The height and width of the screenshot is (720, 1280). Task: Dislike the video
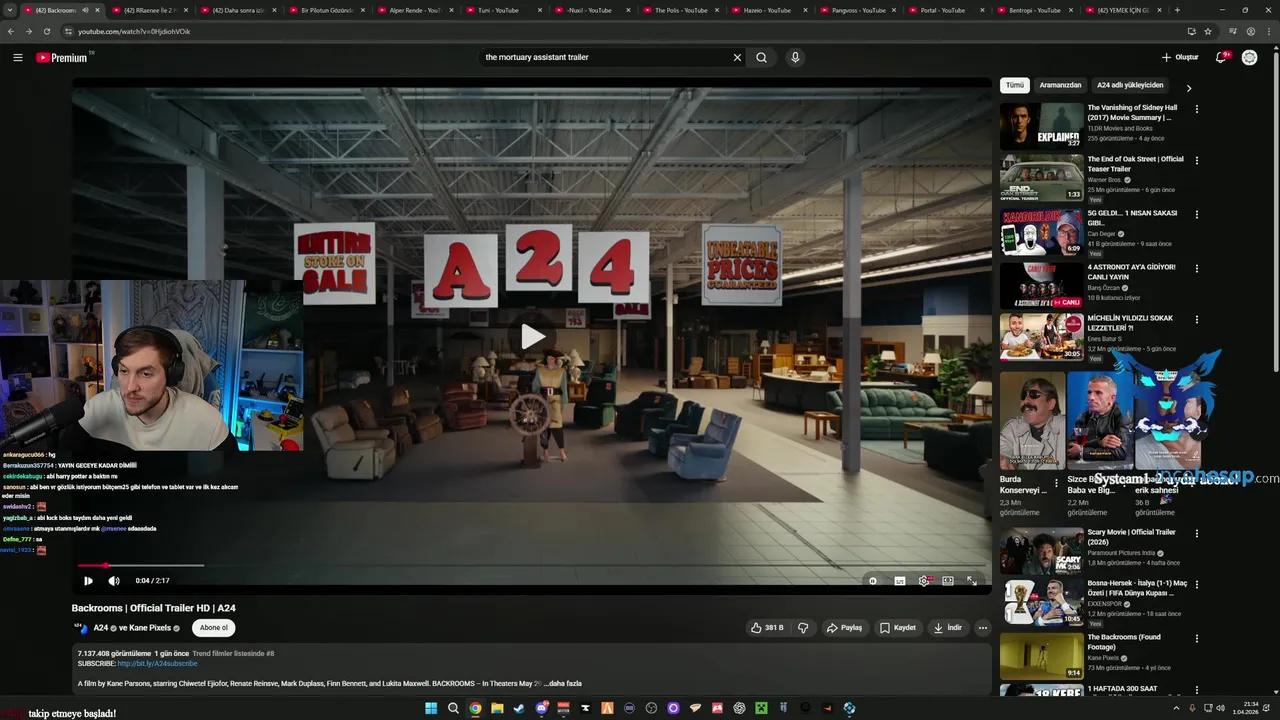[x=802, y=628]
